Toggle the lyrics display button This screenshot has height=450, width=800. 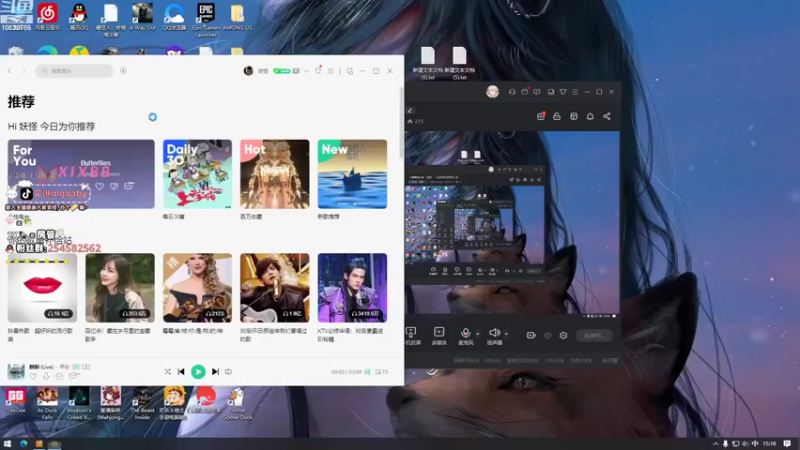(367, 372)
